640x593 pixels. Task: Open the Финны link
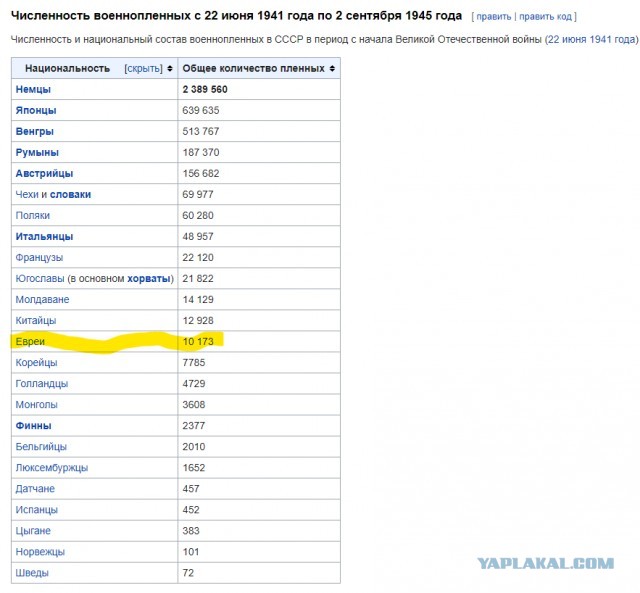click(x=33, y=426)
